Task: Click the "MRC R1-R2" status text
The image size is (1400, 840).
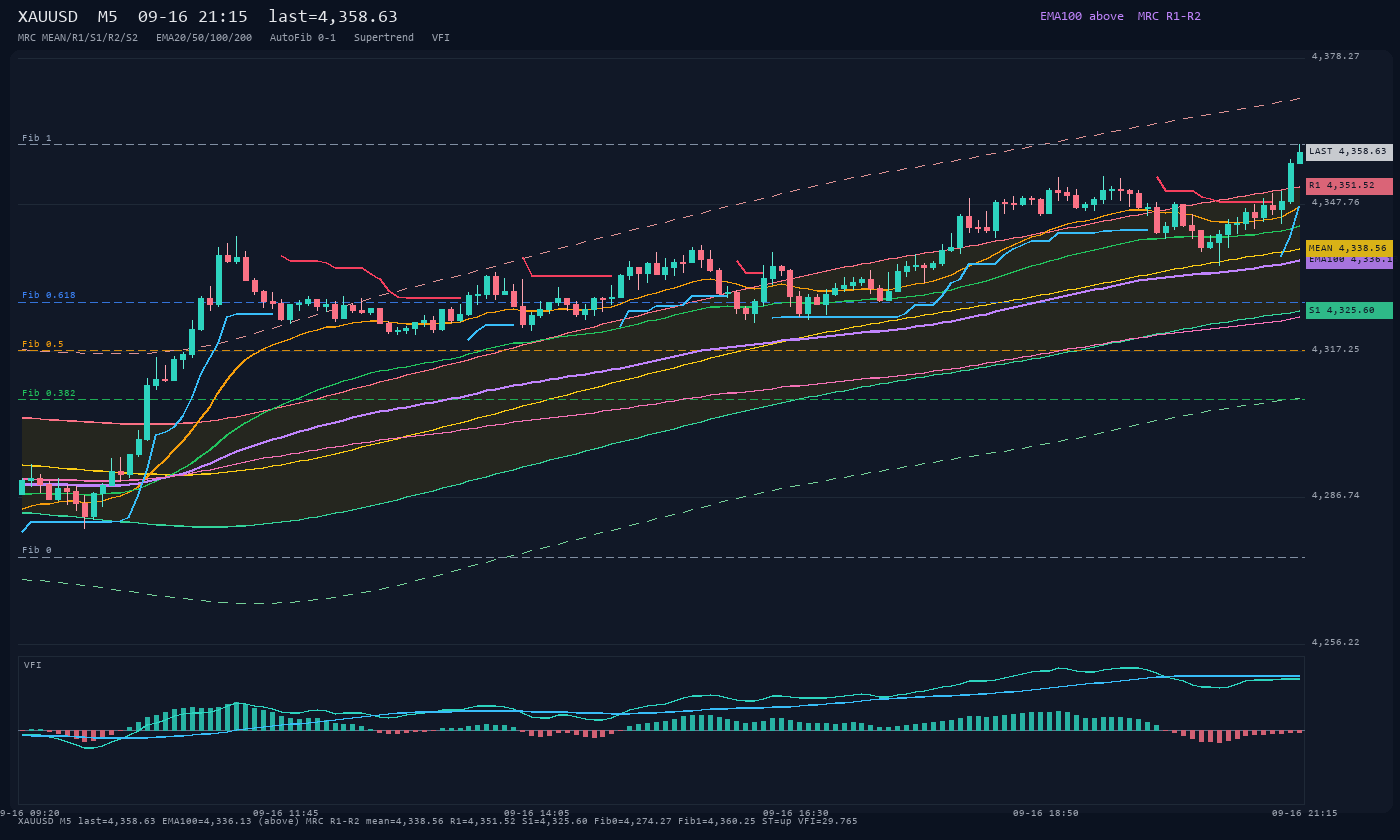Action: click(1169, 16)
